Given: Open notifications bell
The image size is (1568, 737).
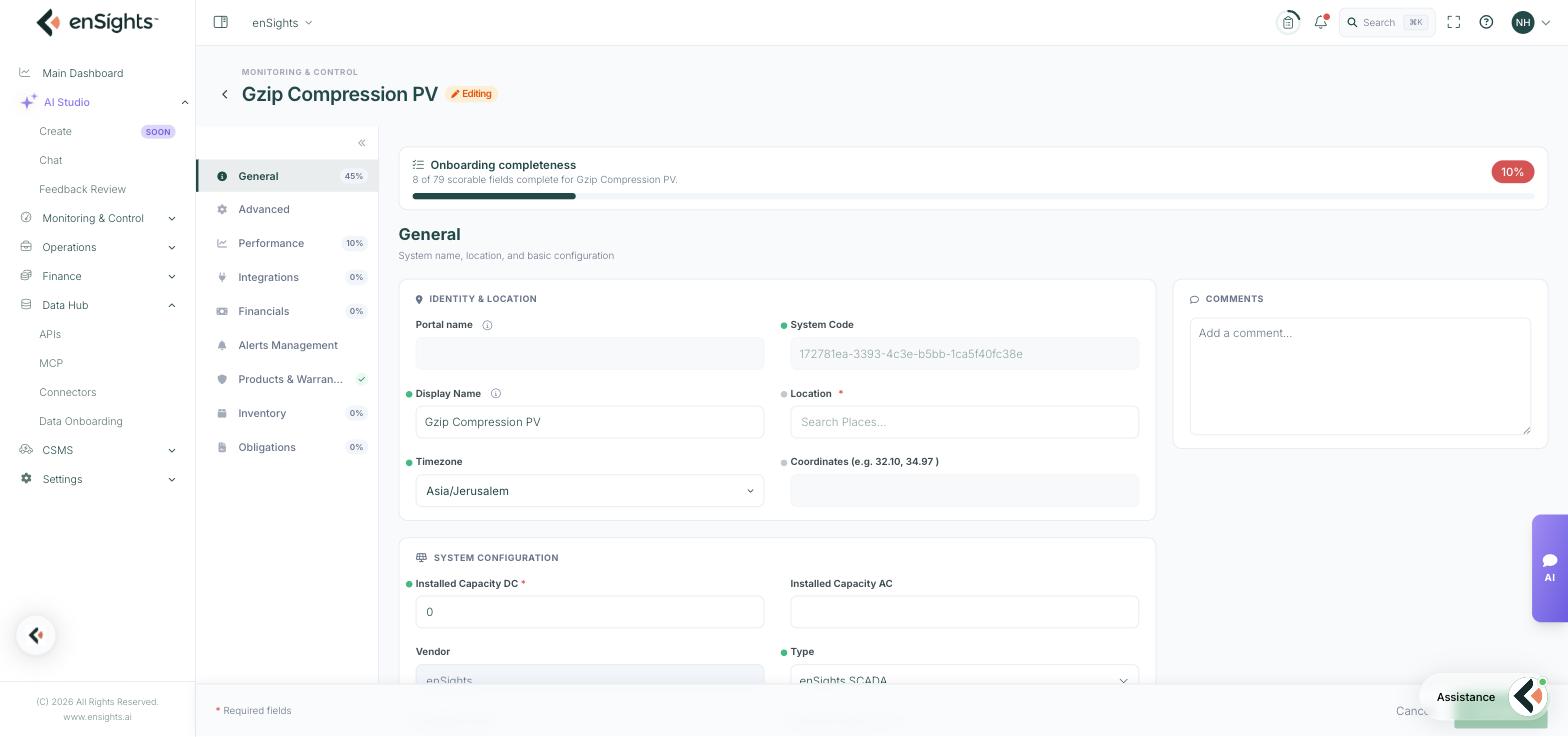Looking at the screenshot, I should pos(1321,22).
